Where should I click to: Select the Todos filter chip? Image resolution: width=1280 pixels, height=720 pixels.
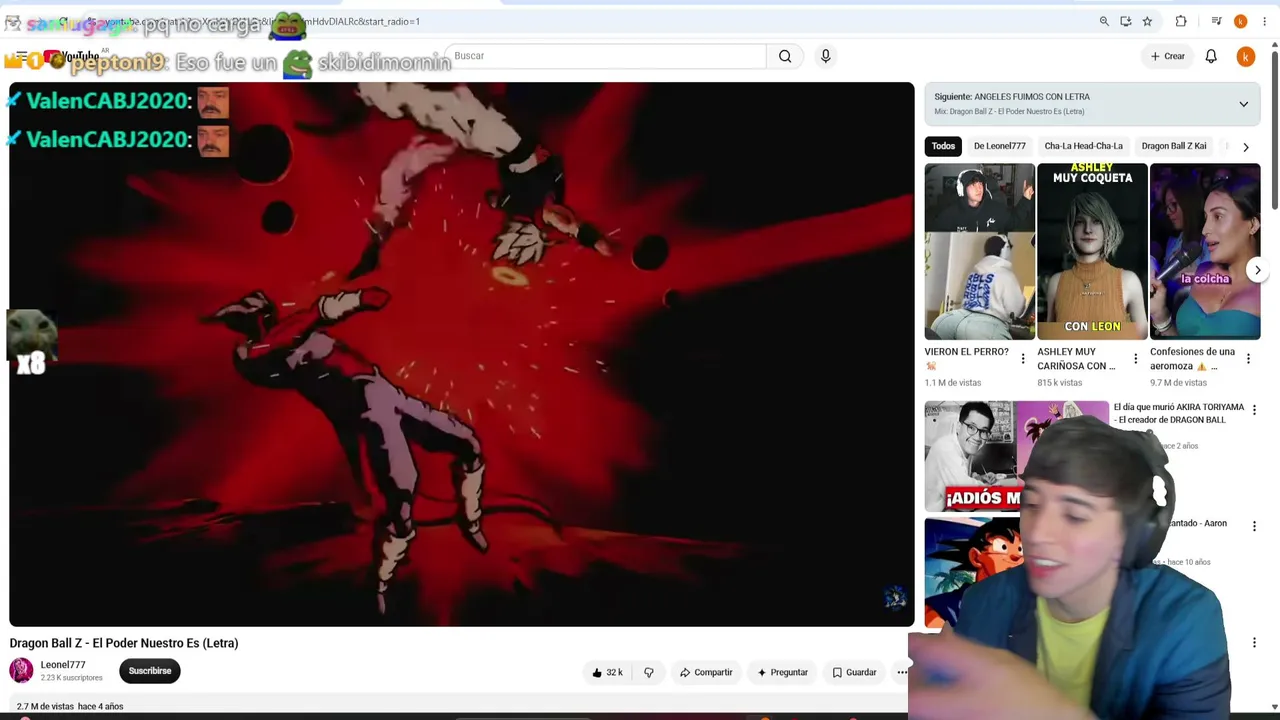(x=943, y=146)
